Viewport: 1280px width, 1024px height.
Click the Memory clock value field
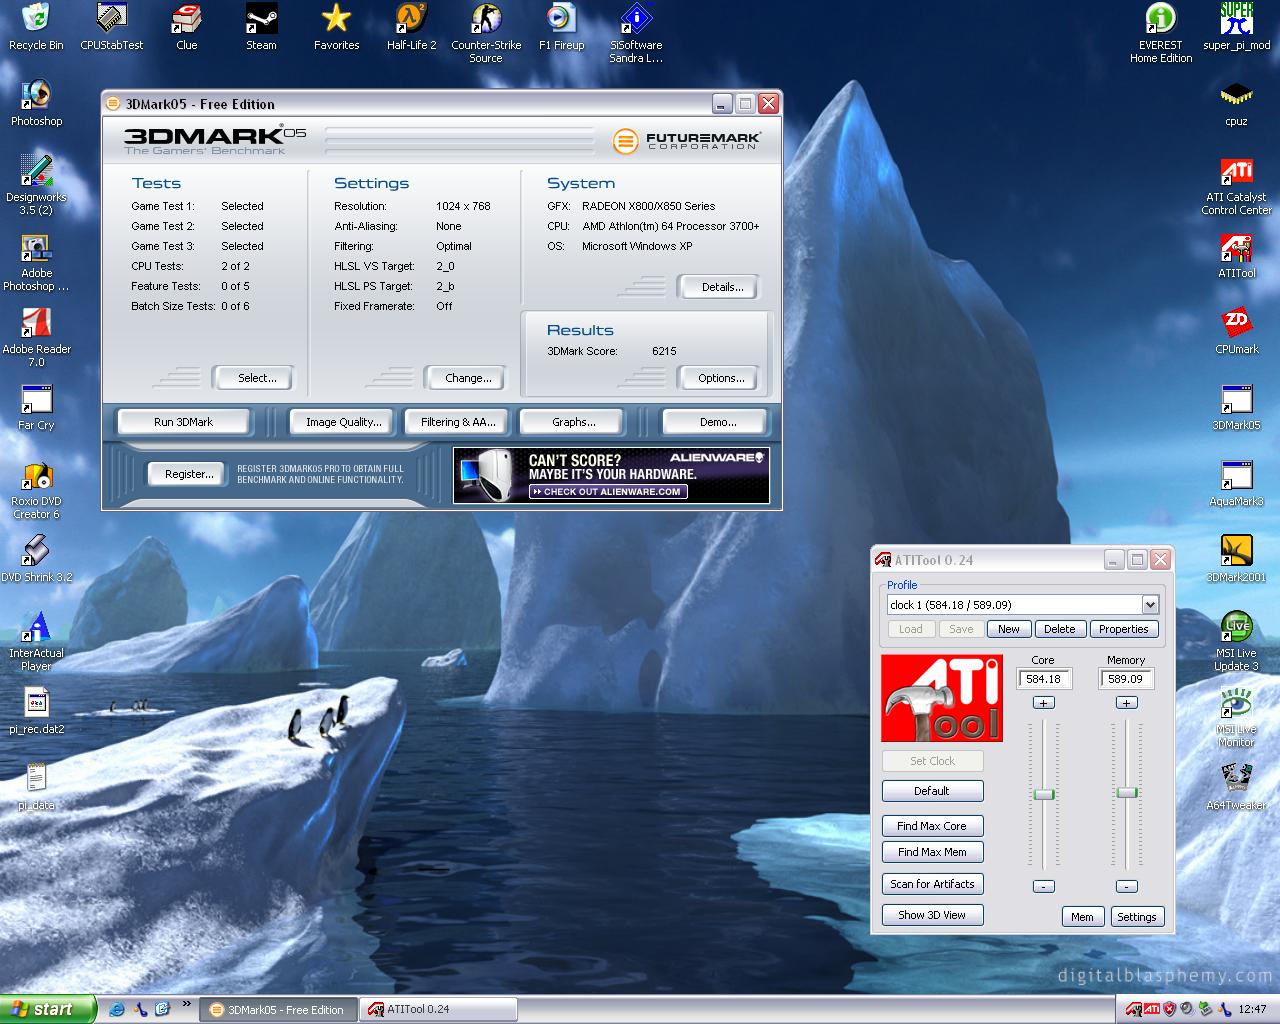[x=1127, y=679]
